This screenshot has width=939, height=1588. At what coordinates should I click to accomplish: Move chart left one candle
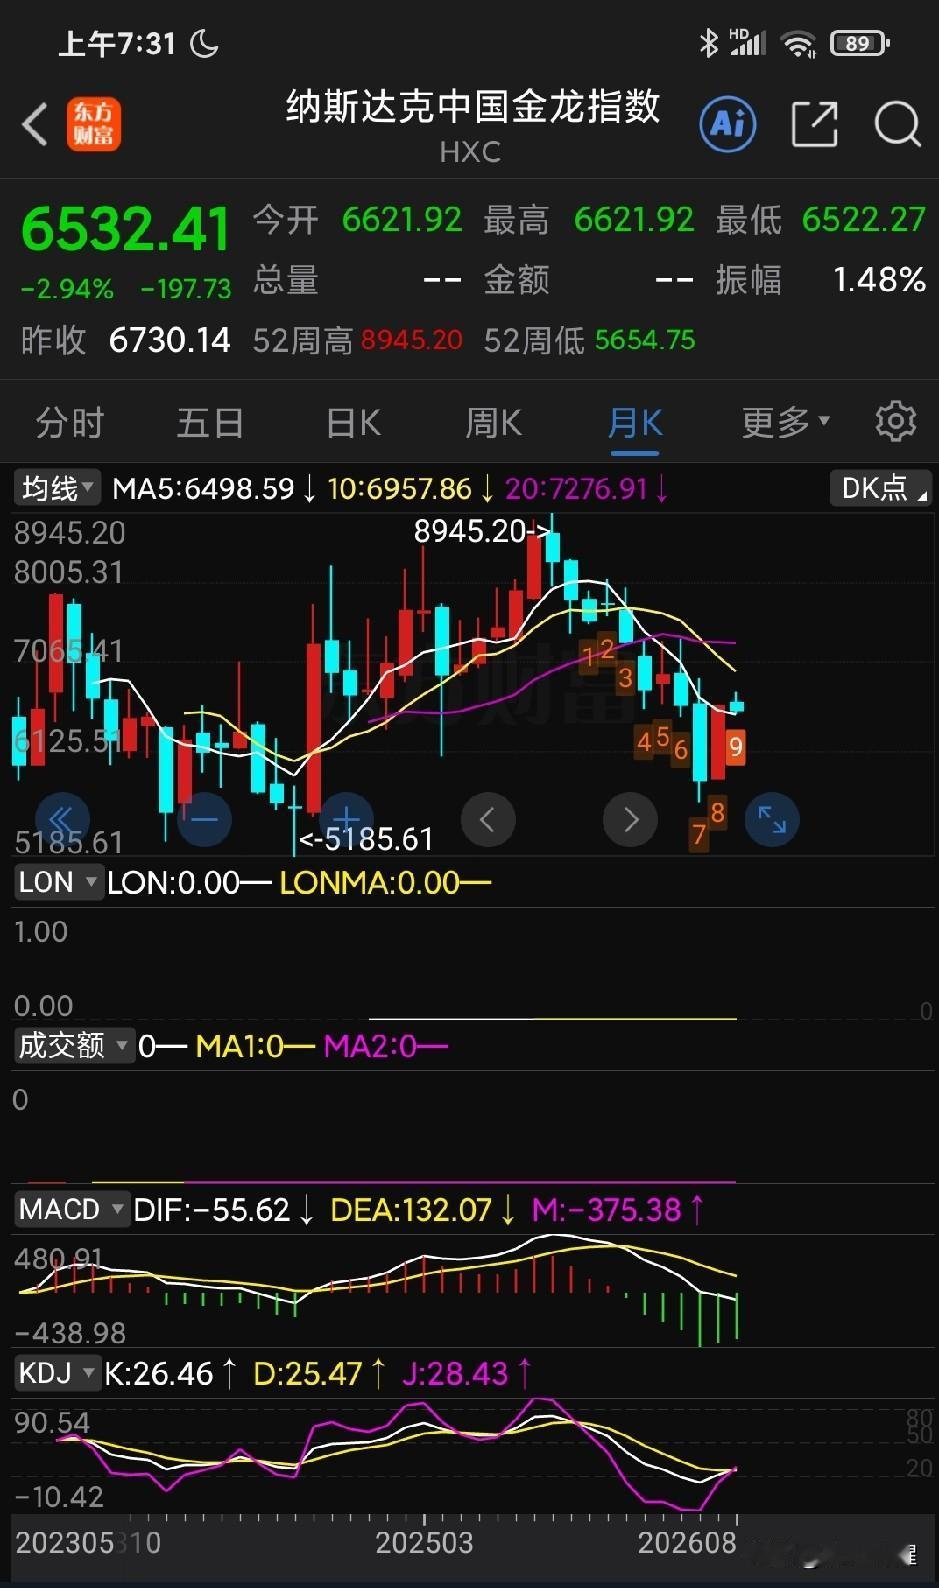tap(488, 820)
